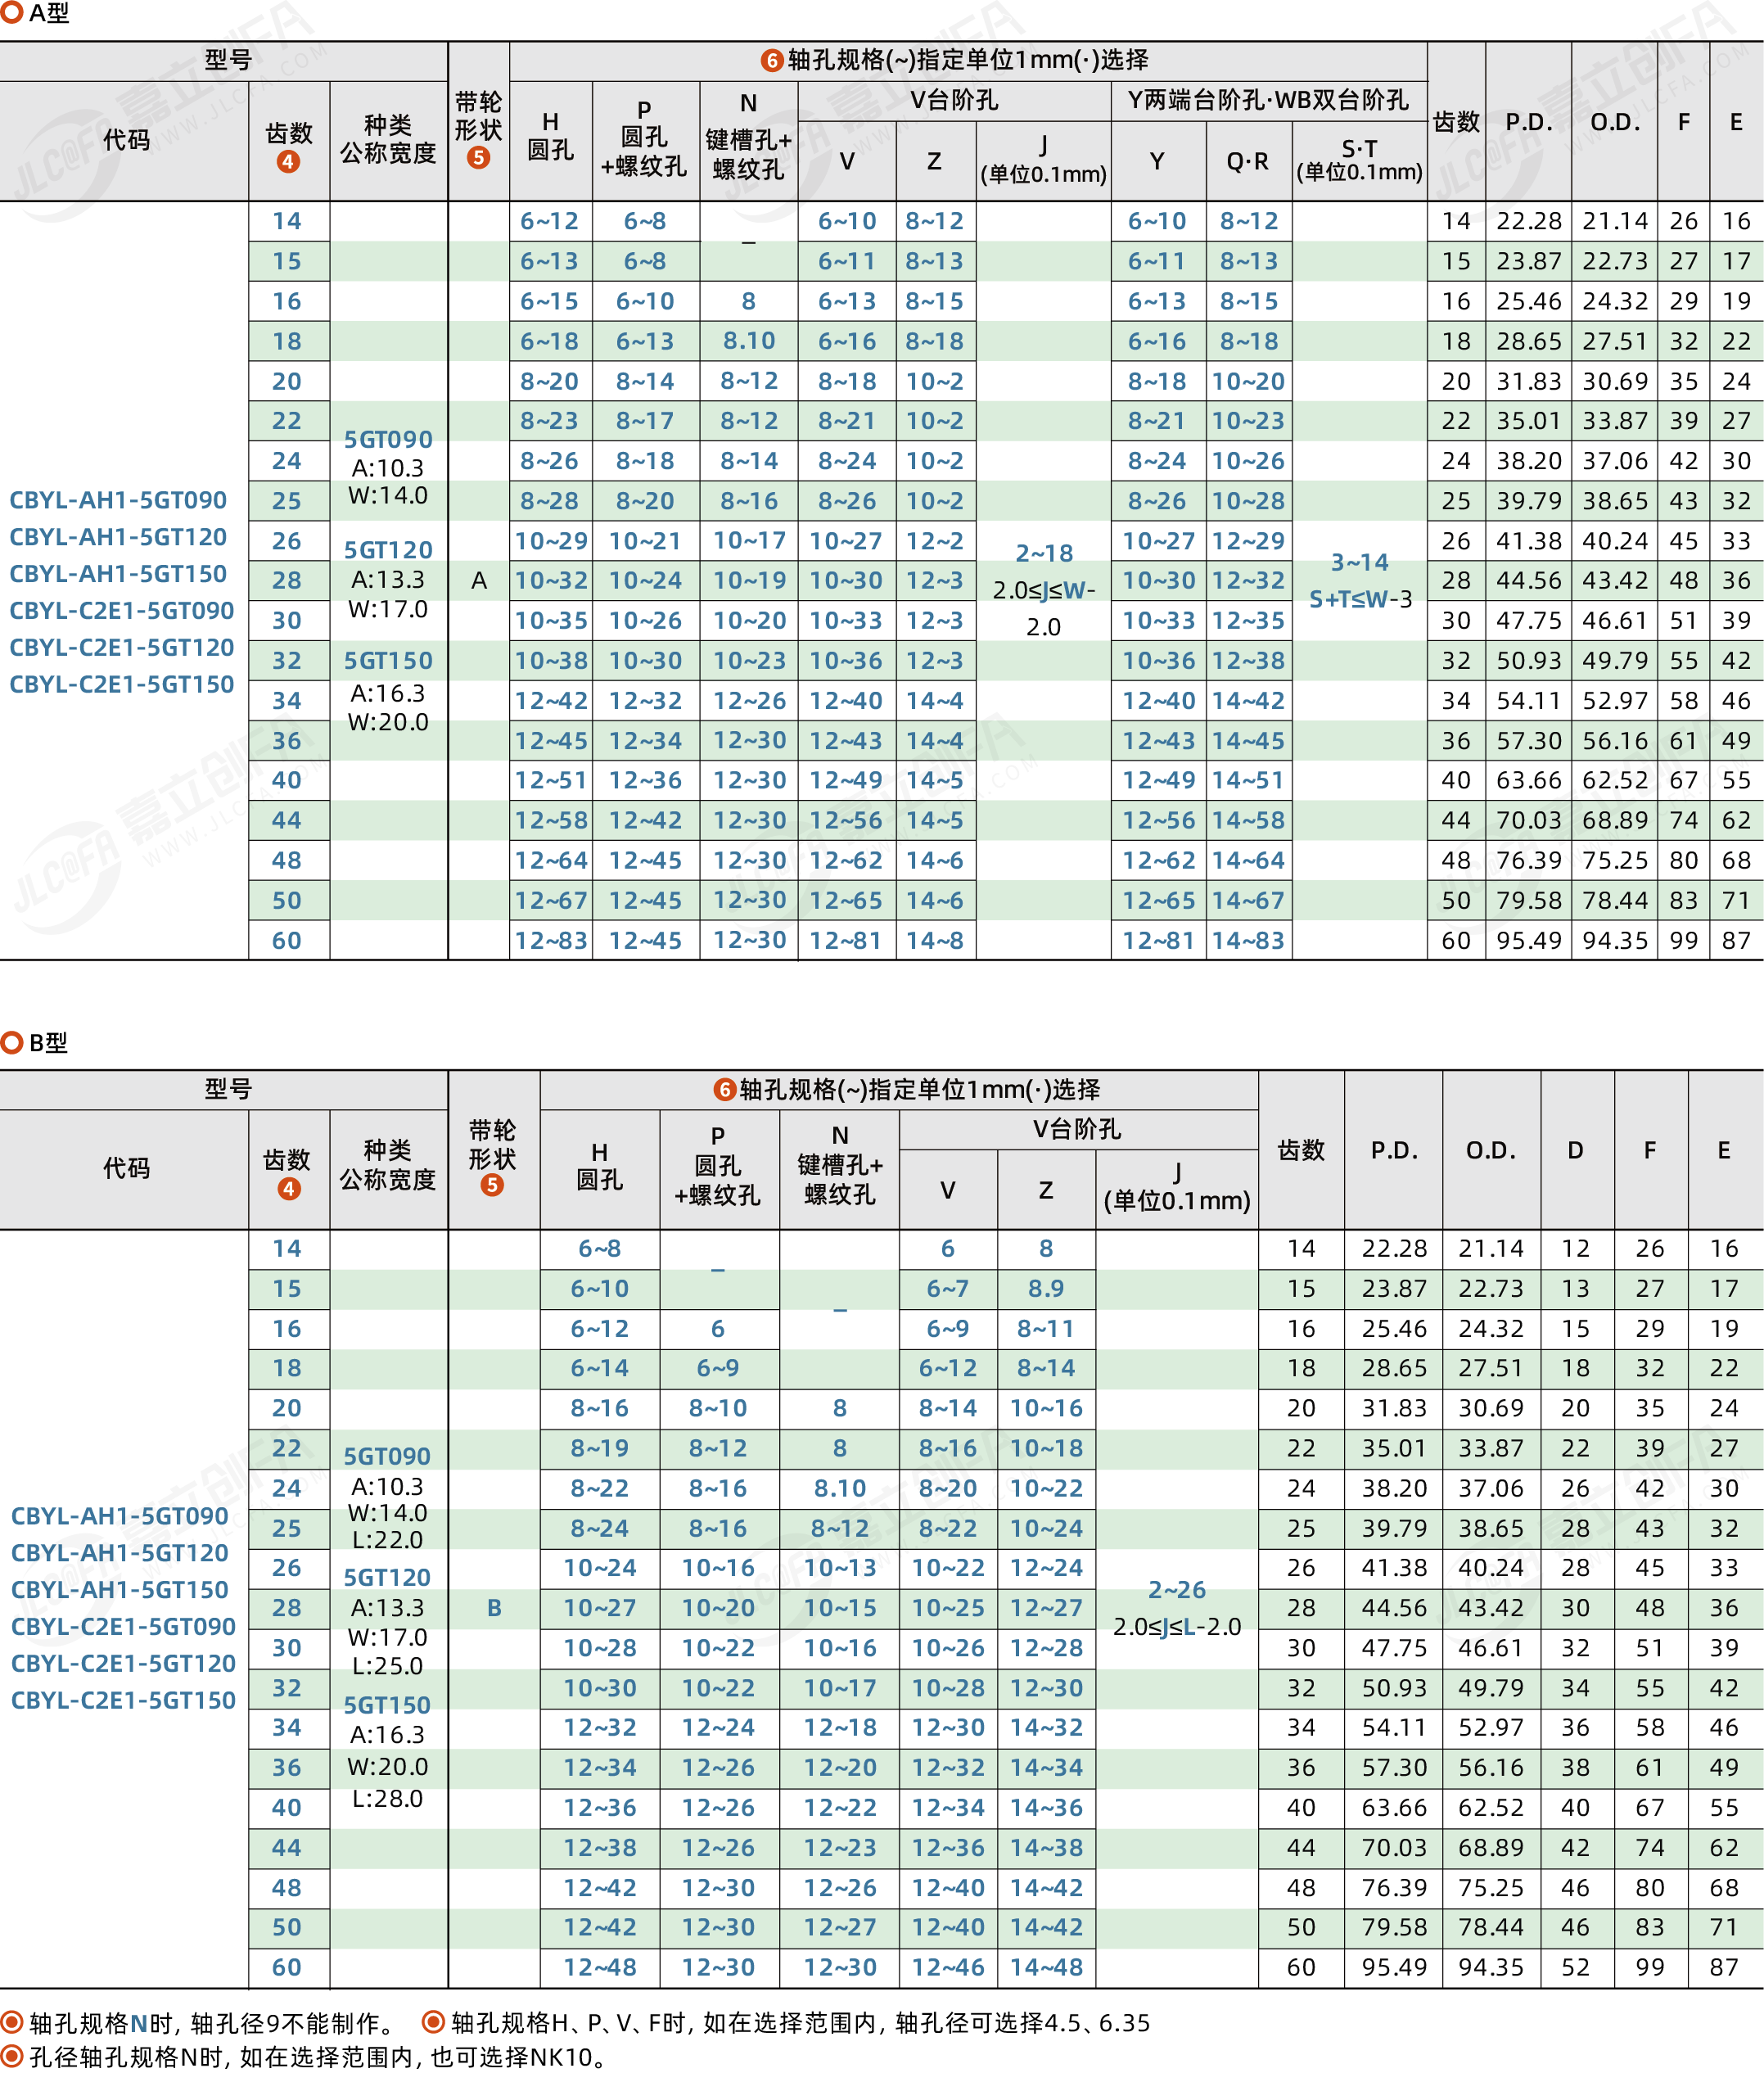This screenshot has width=1764, height=2073.
Task: Click the 5GT090 type label in A型 table
Action: tap(388, 439)
